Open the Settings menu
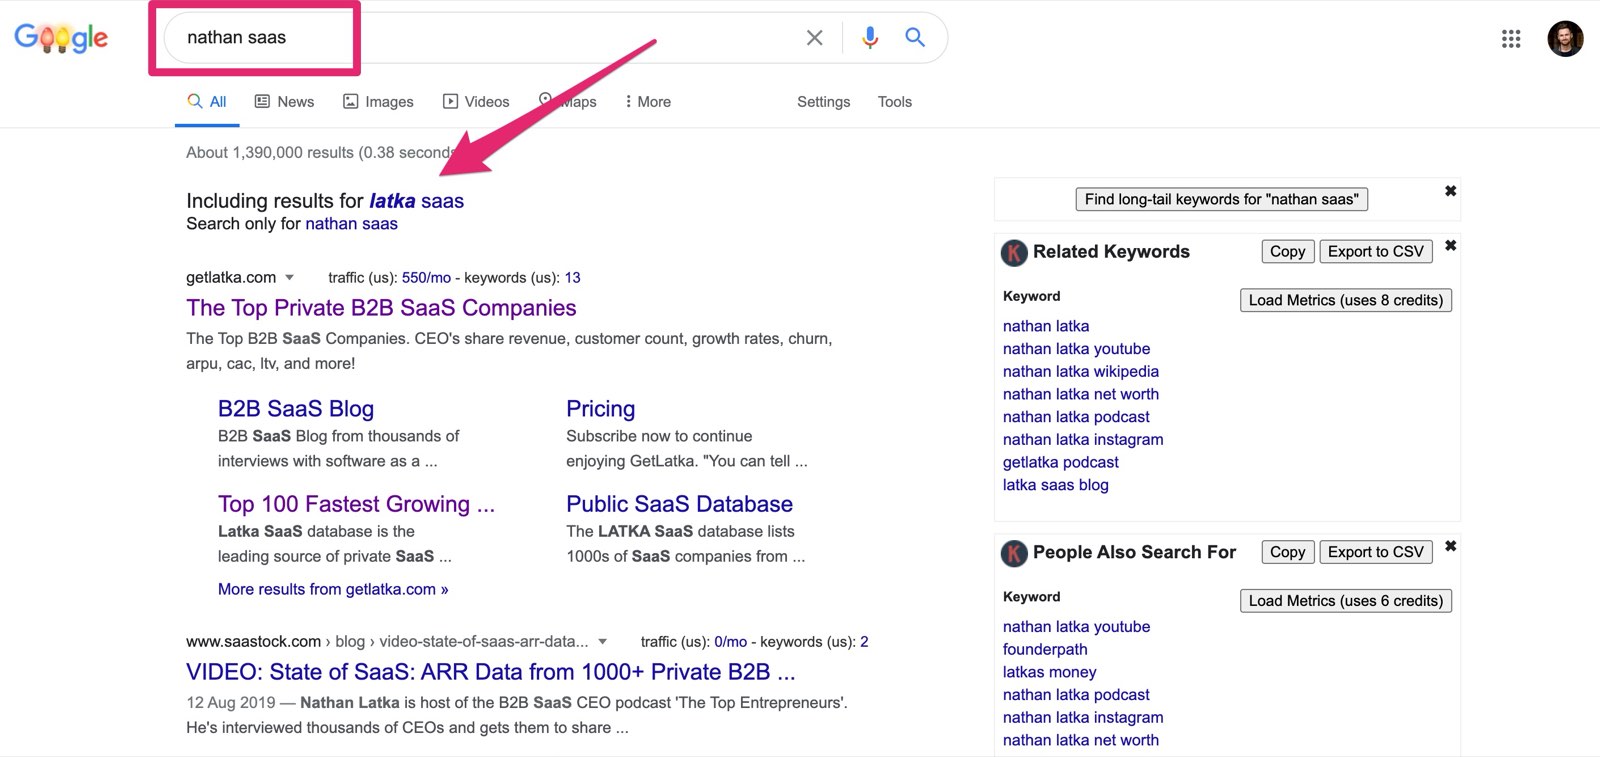The height and width of the screenshot is (757, 1600). (x=823, y=102)
